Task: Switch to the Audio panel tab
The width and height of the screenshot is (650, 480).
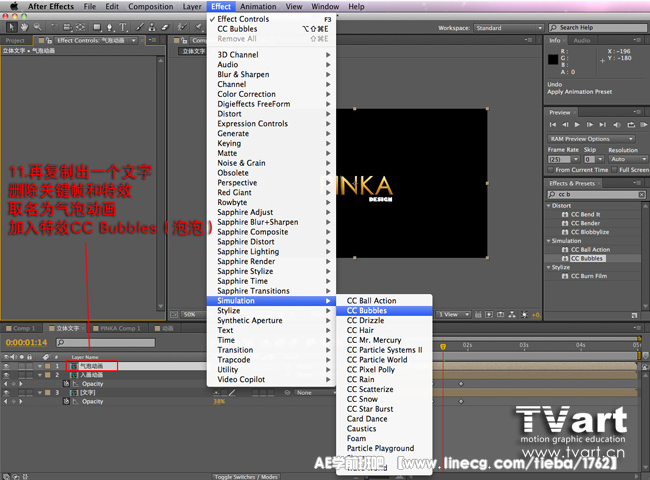Action: click(x=582, y=41)
